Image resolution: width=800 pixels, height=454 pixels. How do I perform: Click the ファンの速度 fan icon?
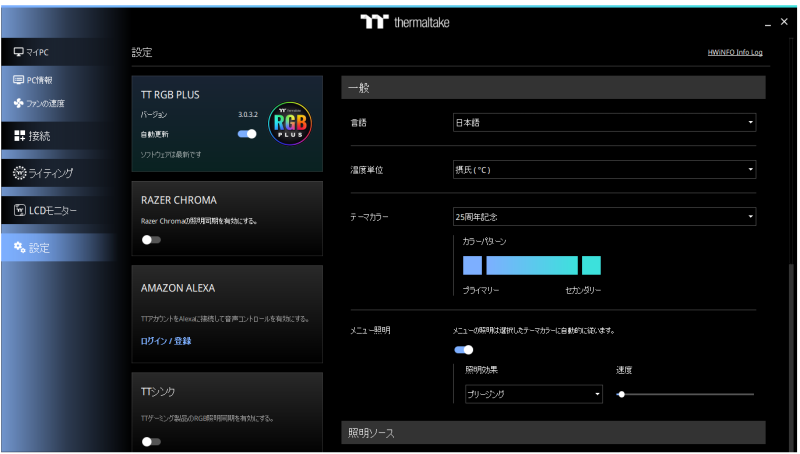(19, 104)
